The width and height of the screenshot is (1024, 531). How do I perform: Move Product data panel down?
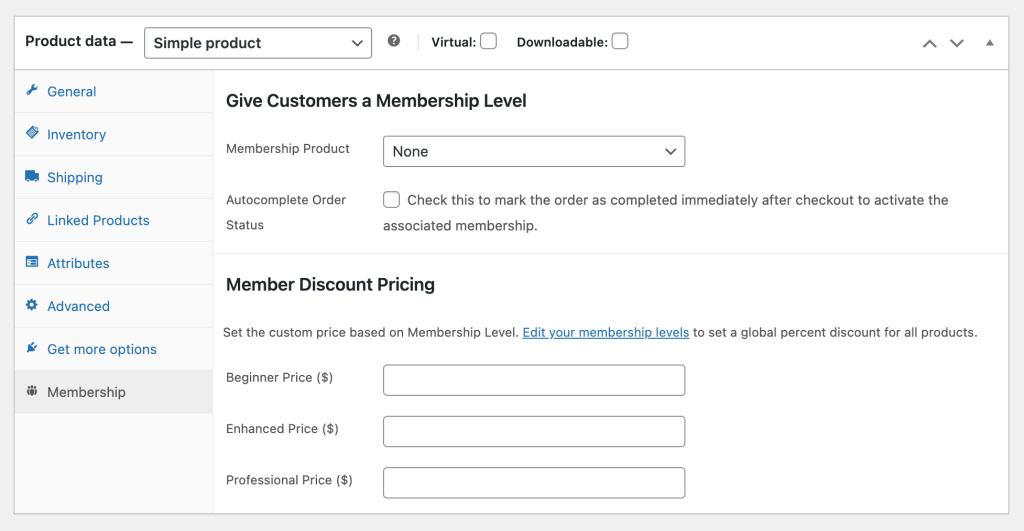[x=957, y=43]
